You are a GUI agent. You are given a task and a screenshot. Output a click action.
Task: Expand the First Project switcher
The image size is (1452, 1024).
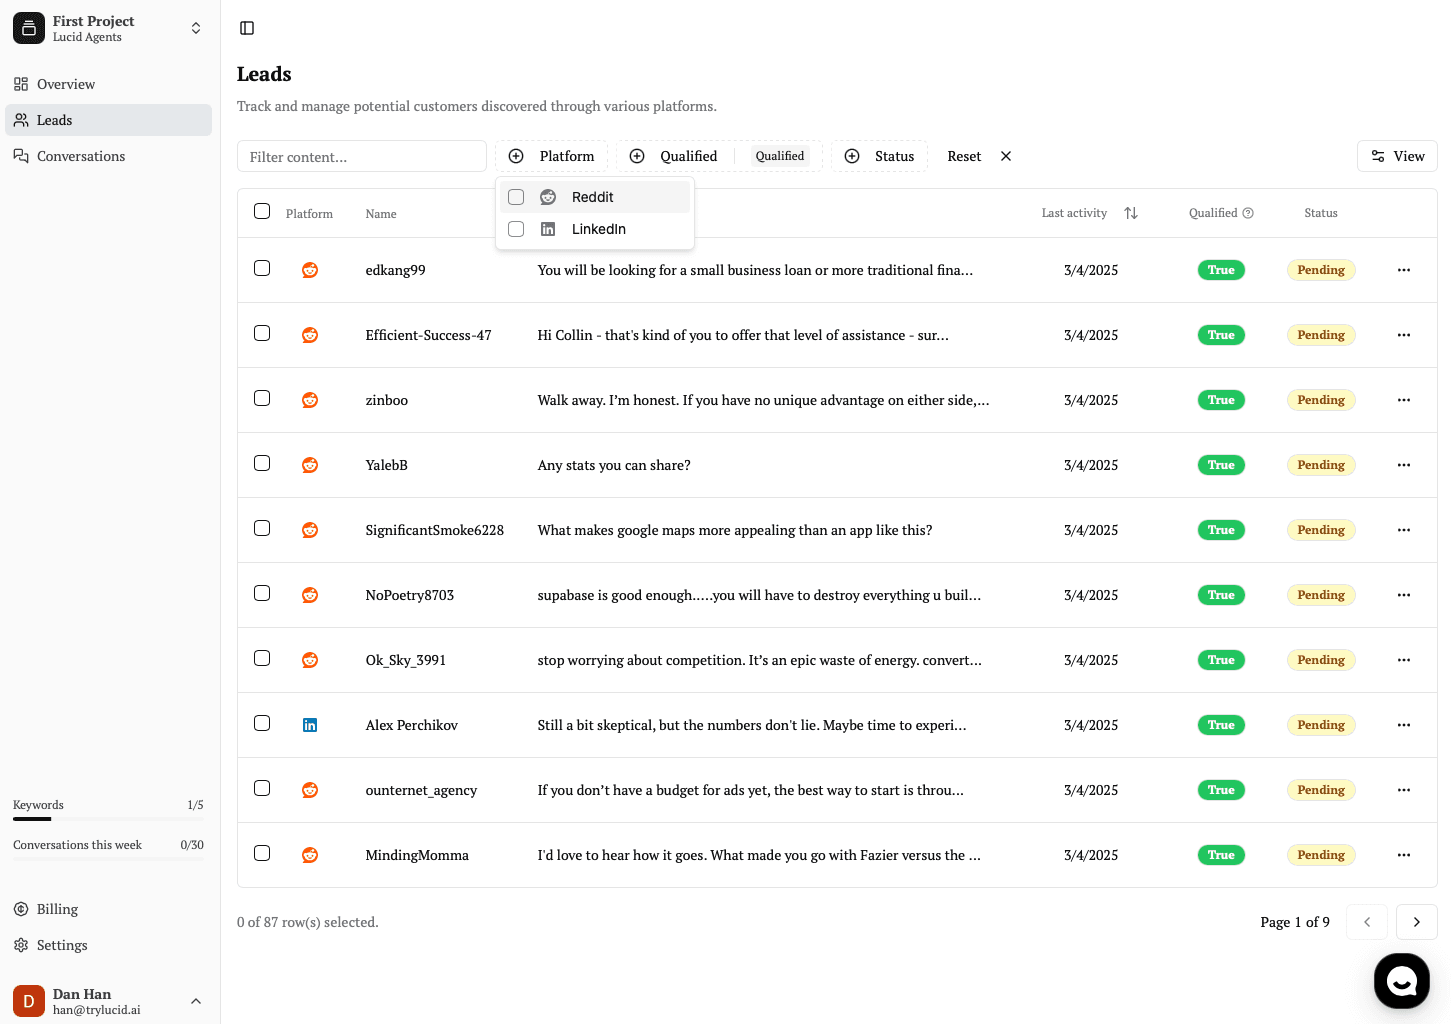click(x=195, y=28)
